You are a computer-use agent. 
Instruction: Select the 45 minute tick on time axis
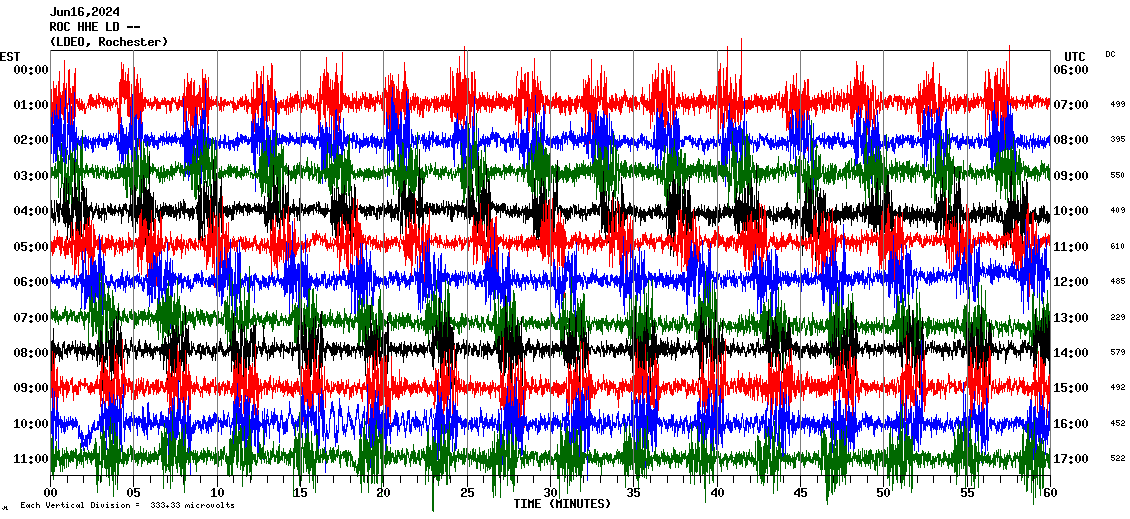[800, 493]
